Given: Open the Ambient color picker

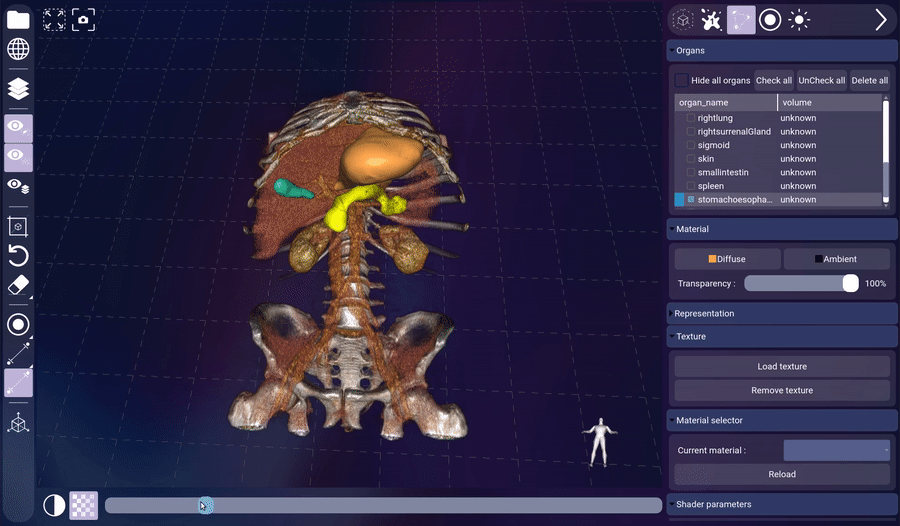Looking at the screenshot, I should coord(836,259).
